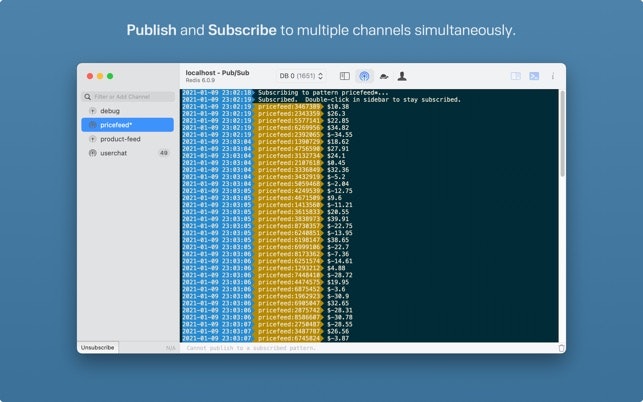Click the pricefeed:1390729 channel tag

(289, 142)
